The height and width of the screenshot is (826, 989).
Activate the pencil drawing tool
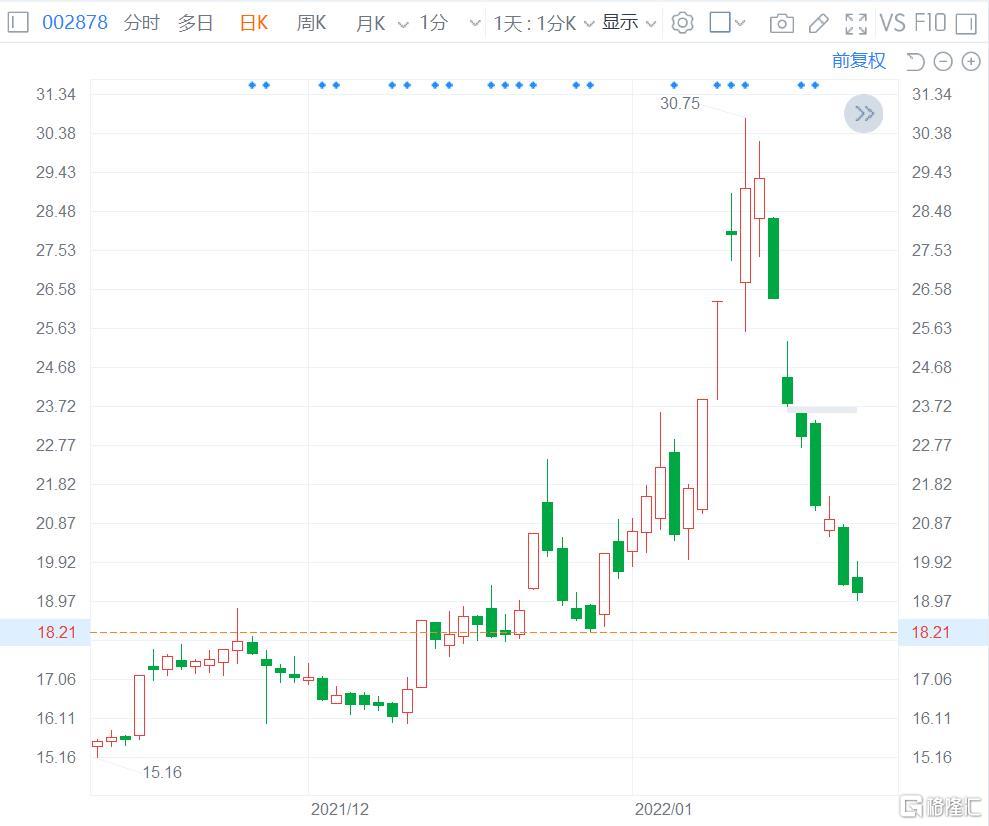coord(818,24)
